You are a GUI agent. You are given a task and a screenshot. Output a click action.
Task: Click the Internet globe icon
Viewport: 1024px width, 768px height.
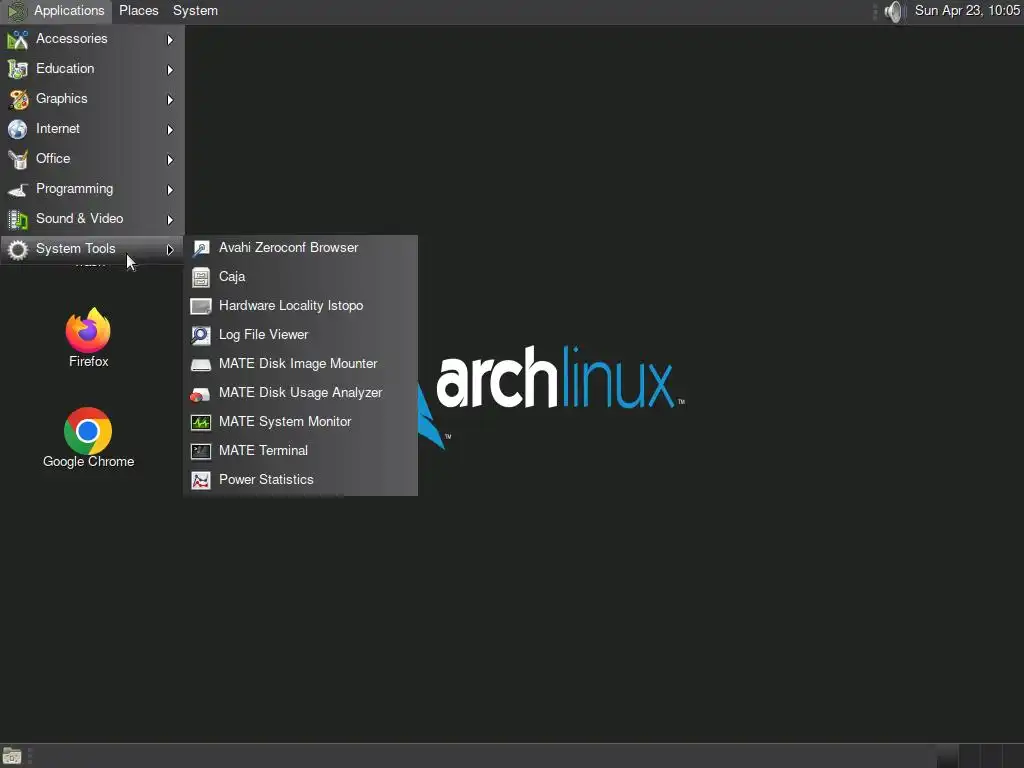[18, 129]
